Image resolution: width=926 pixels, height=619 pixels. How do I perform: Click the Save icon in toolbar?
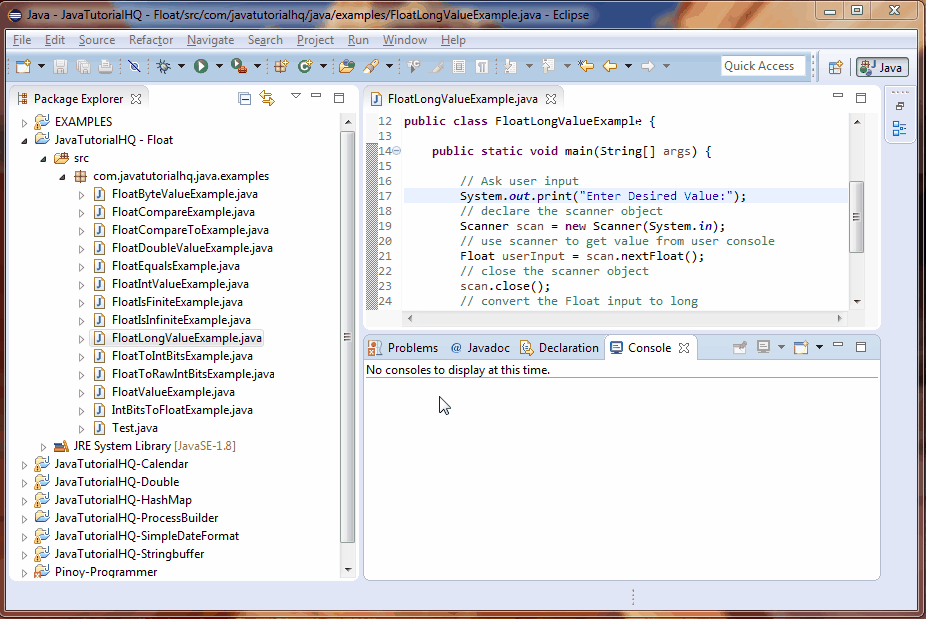pyautogui.click(x=60, y=66)
